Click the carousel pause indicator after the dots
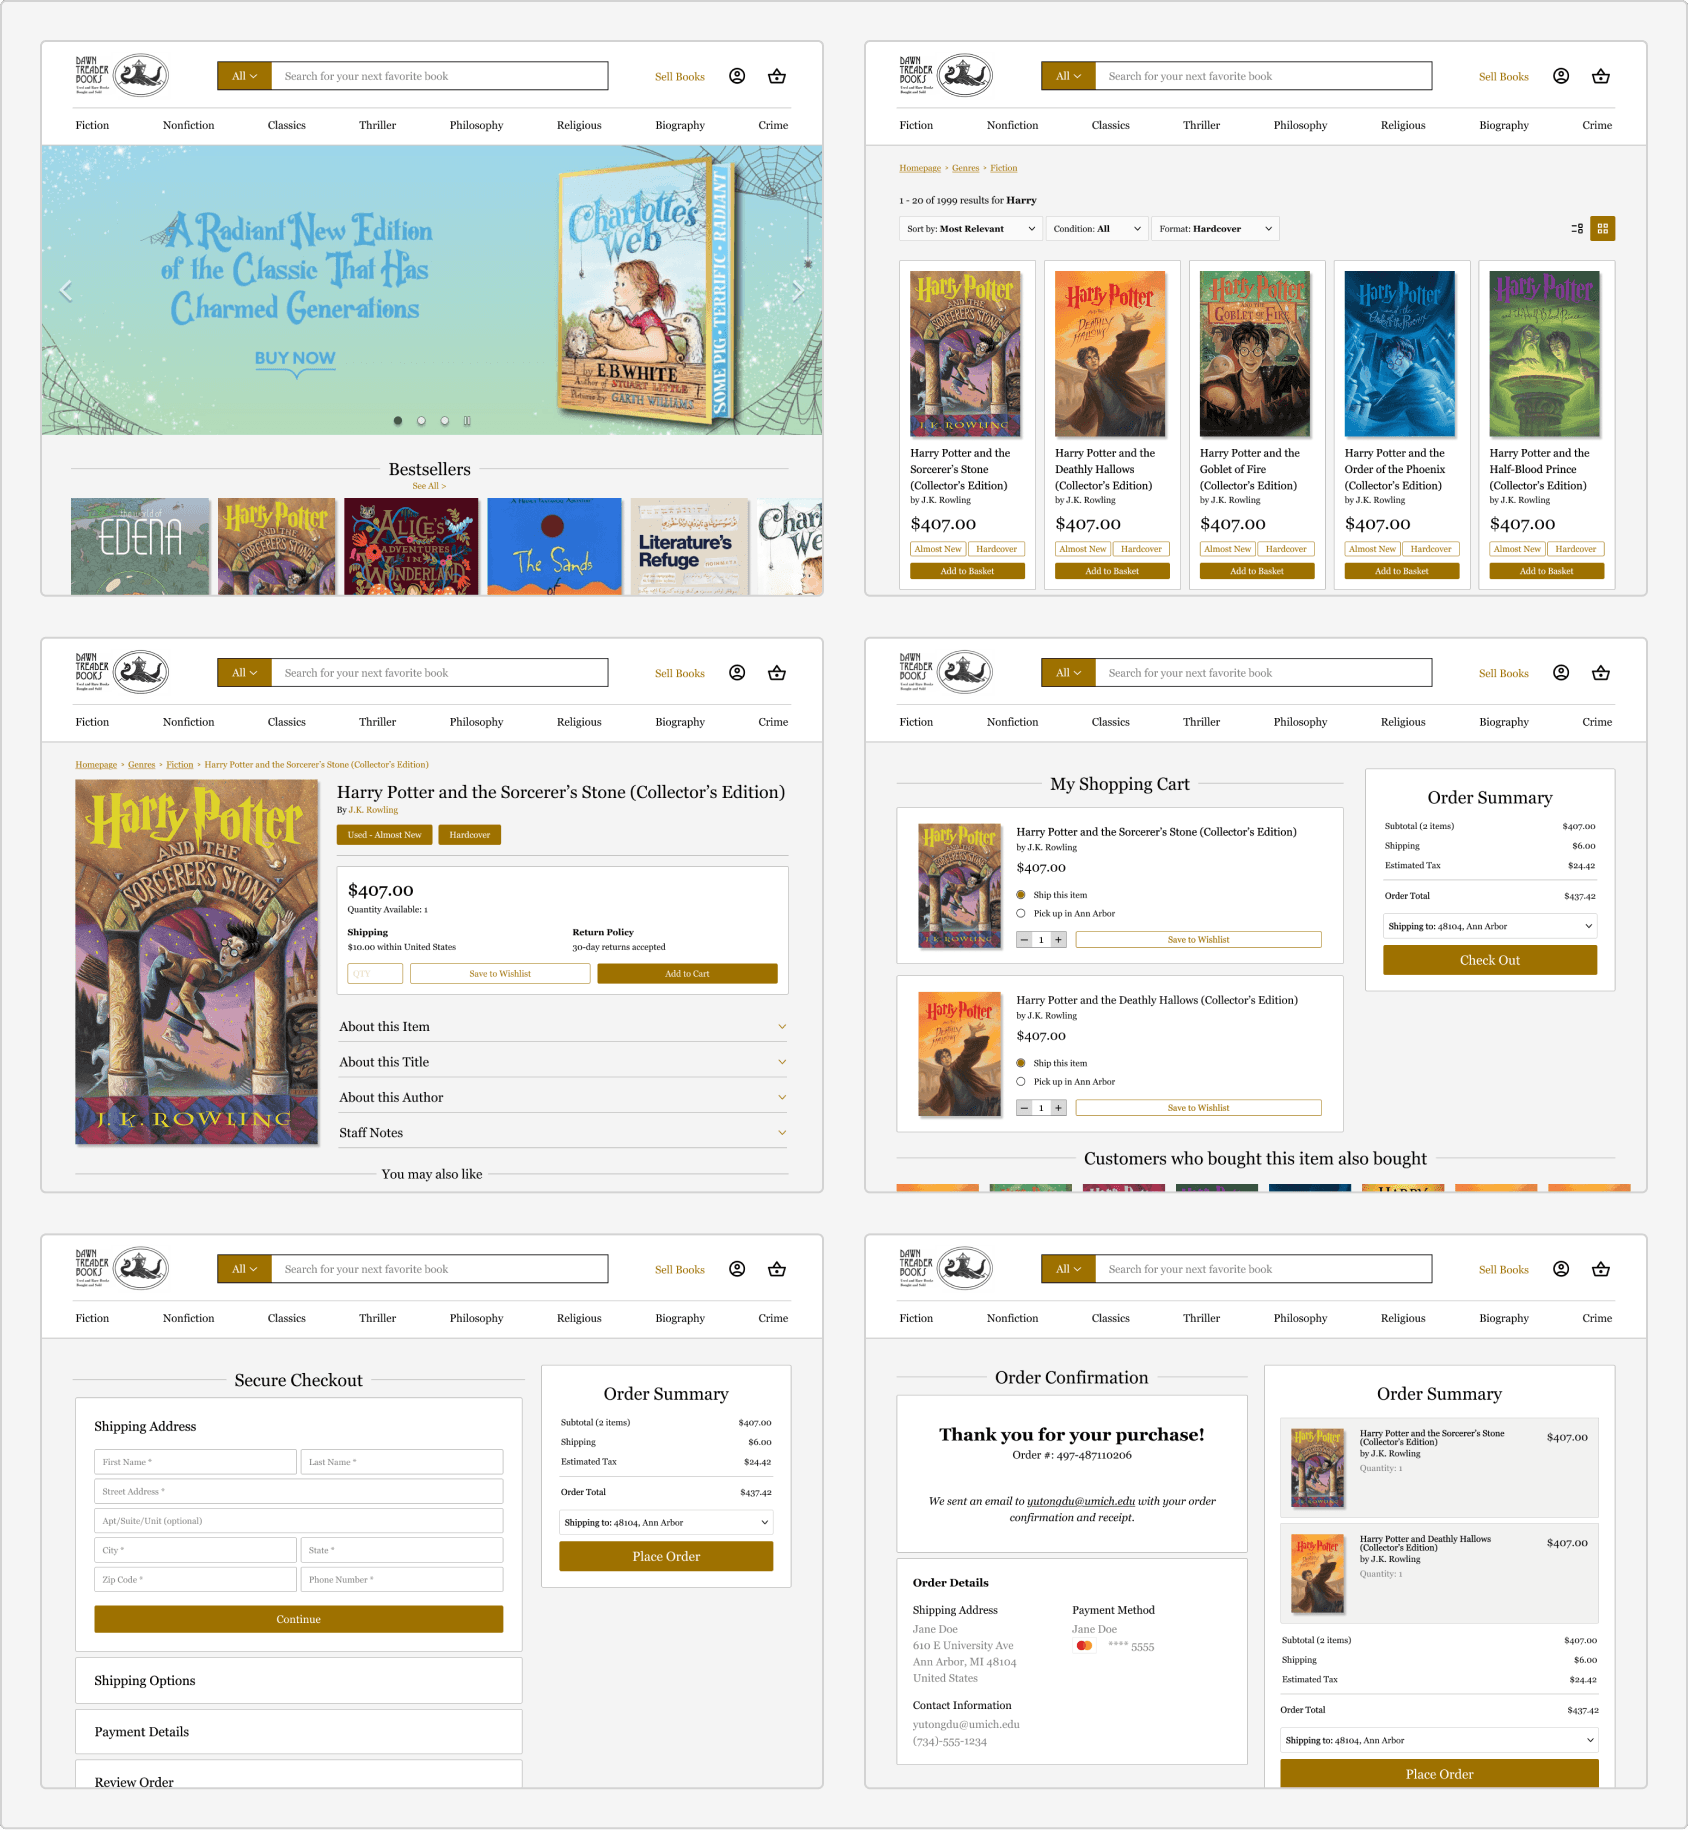 pyautogui.click(x=467, y=421)
